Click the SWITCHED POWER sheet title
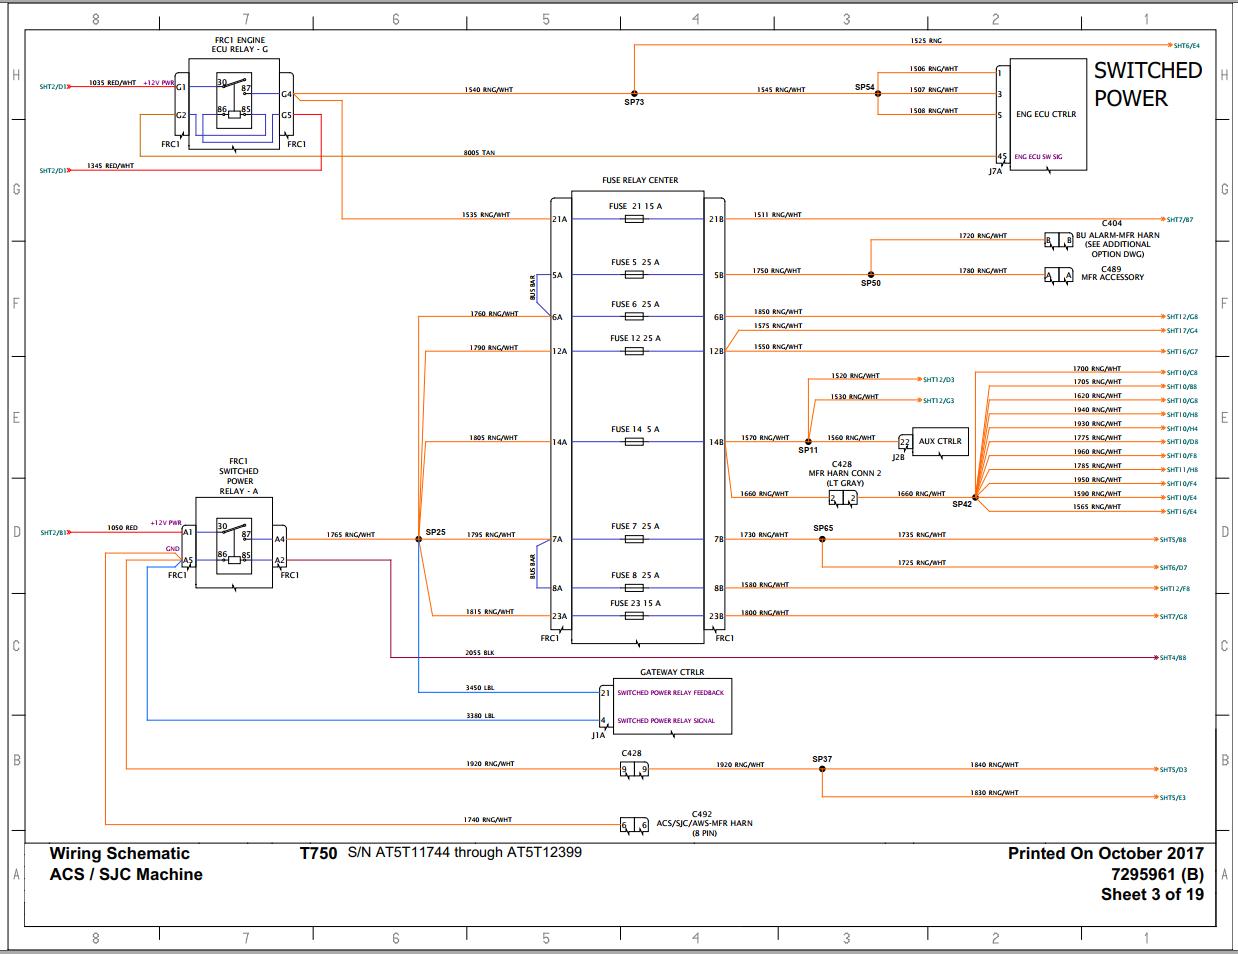 pos(1147,84)
